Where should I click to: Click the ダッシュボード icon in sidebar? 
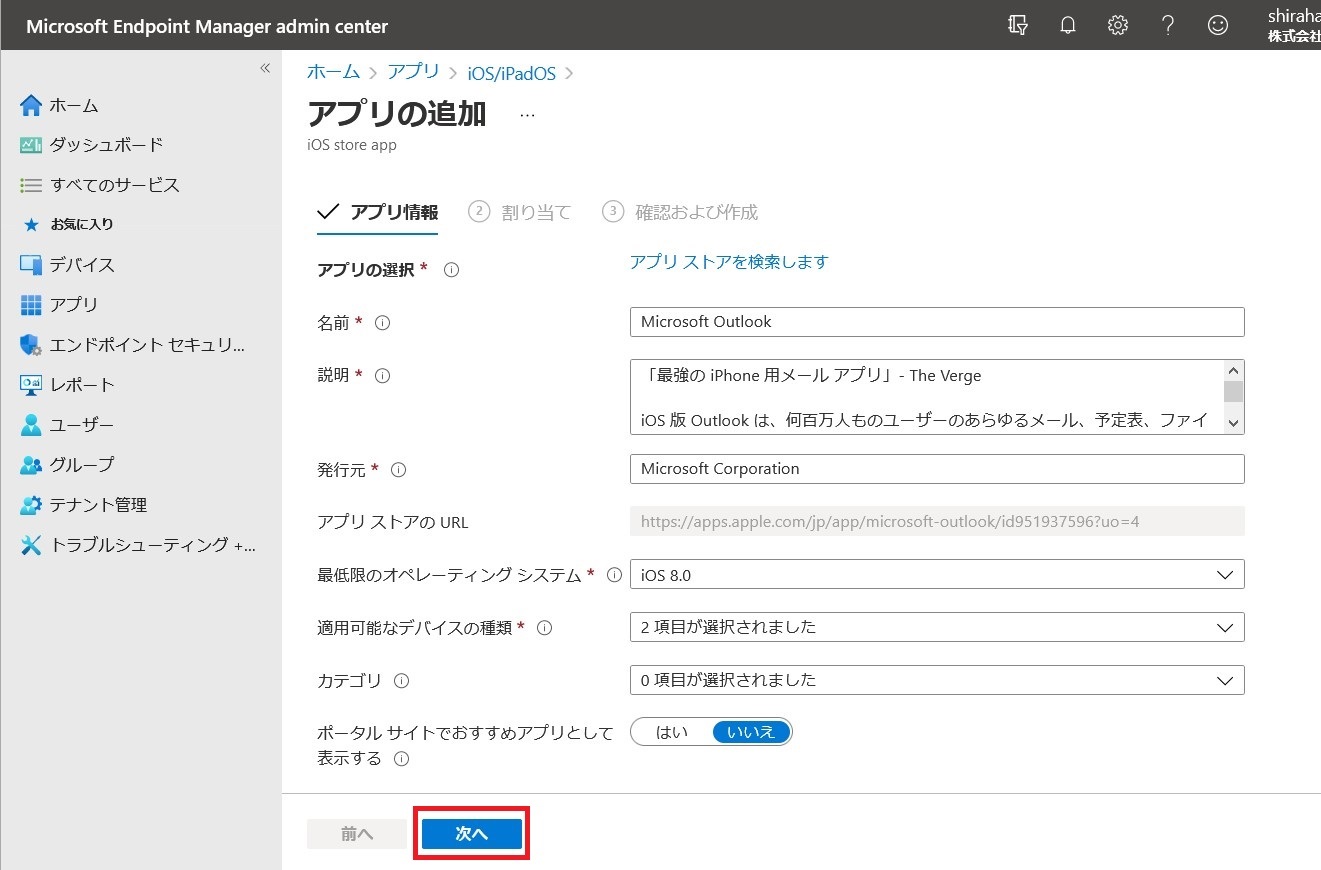click(x=31, y=145)
